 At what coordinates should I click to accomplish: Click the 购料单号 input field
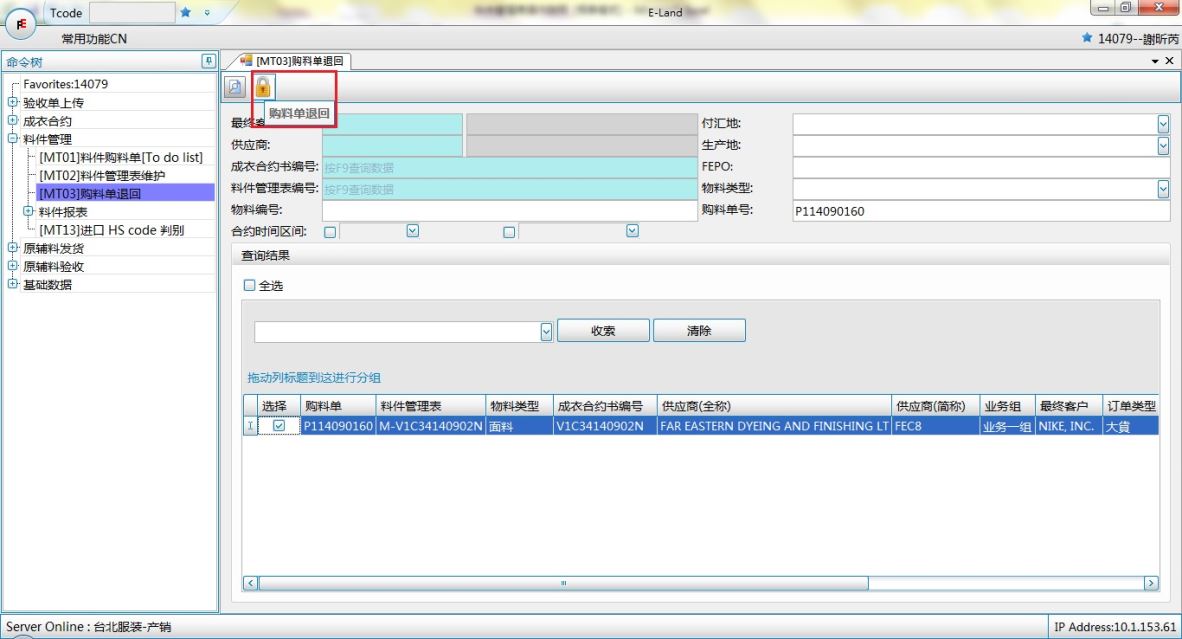(980, 211)
